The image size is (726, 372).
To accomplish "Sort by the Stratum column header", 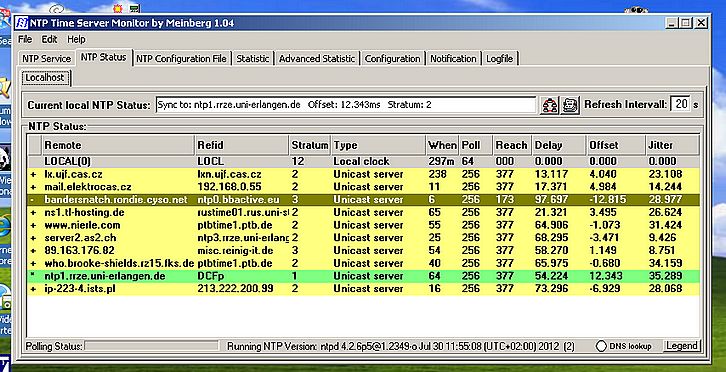I will 310,145.
